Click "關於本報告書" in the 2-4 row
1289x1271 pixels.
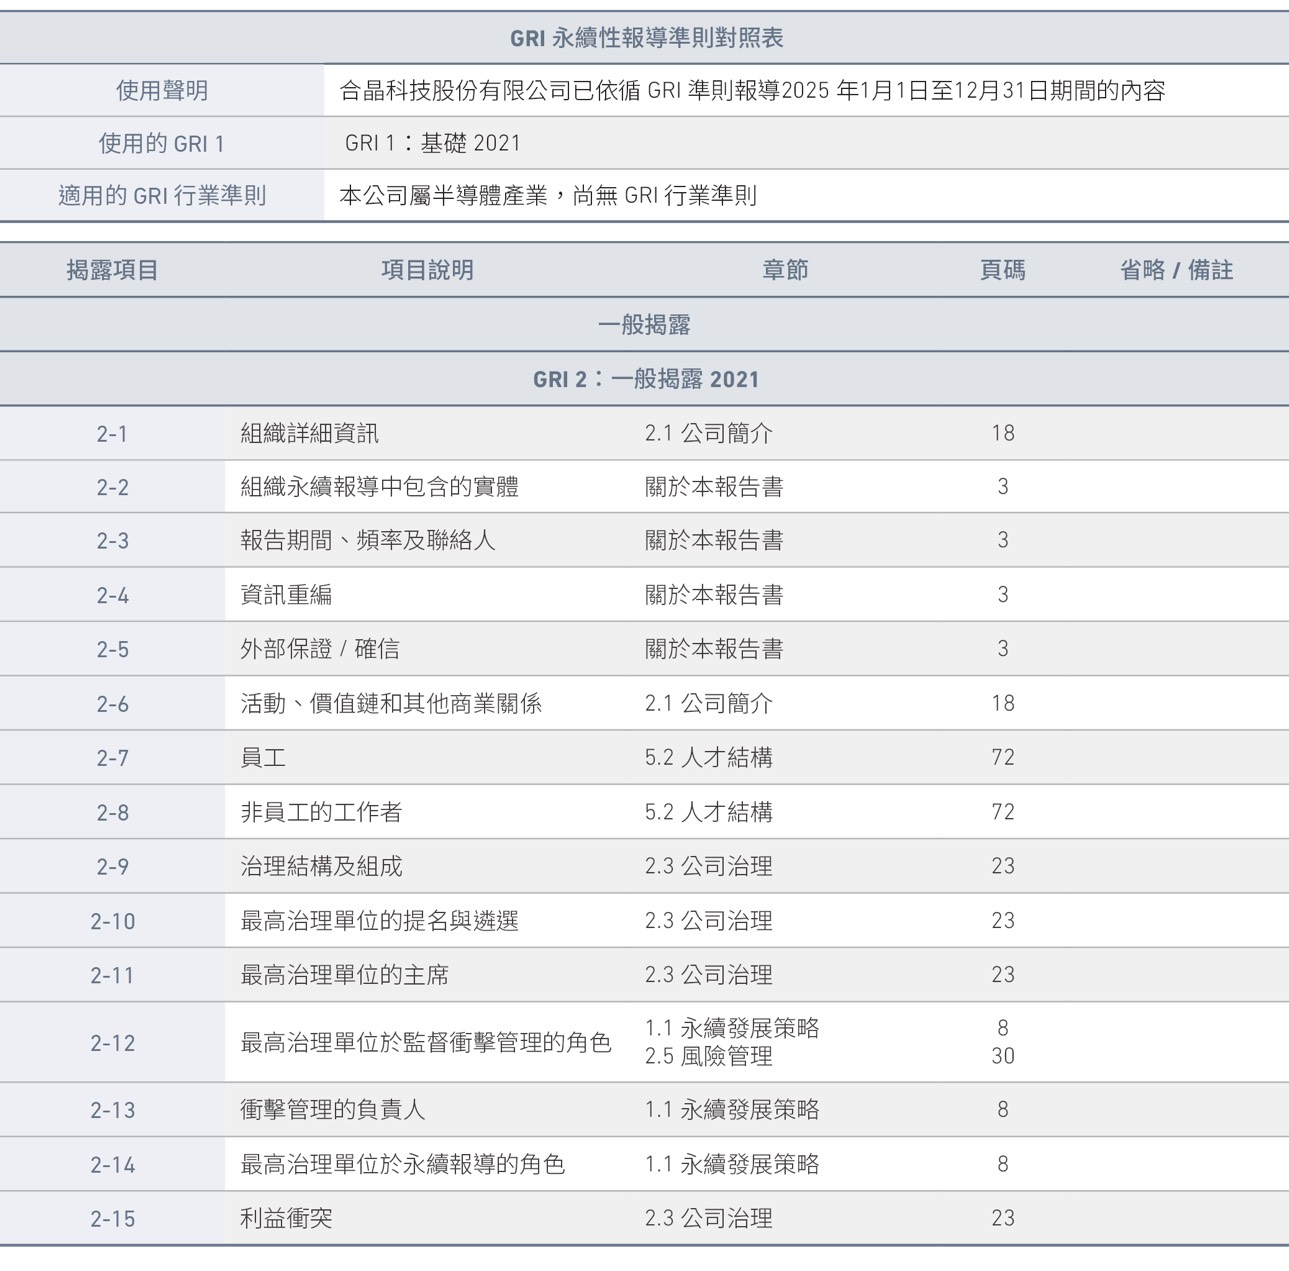(x=714, y=595)
